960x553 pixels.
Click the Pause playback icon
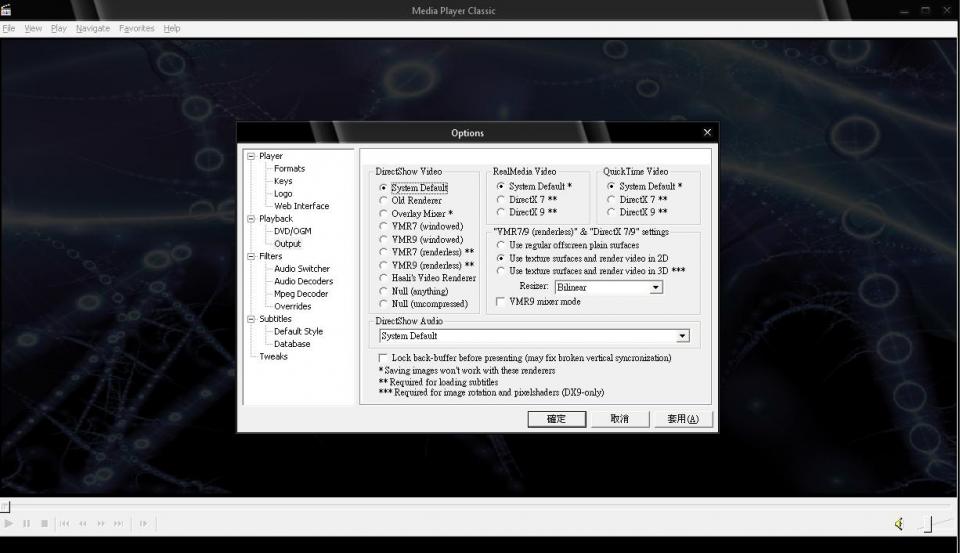(27, 523)
